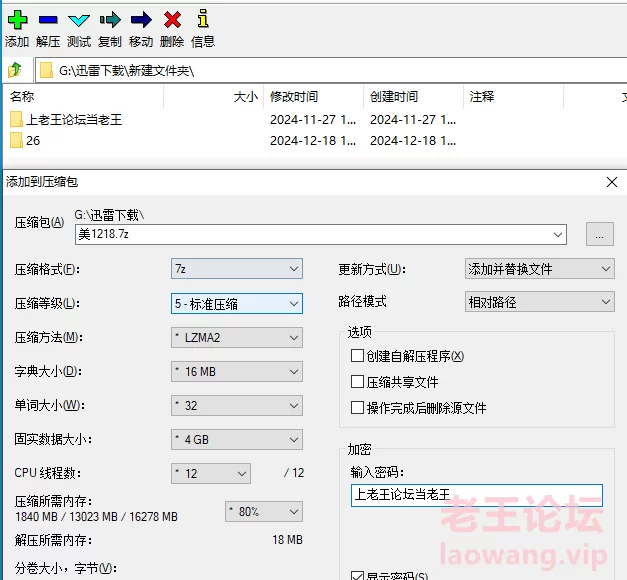Click the Test (测试) checkmark icon
Viewport: 627px width, 580px height.
(78, 20)
